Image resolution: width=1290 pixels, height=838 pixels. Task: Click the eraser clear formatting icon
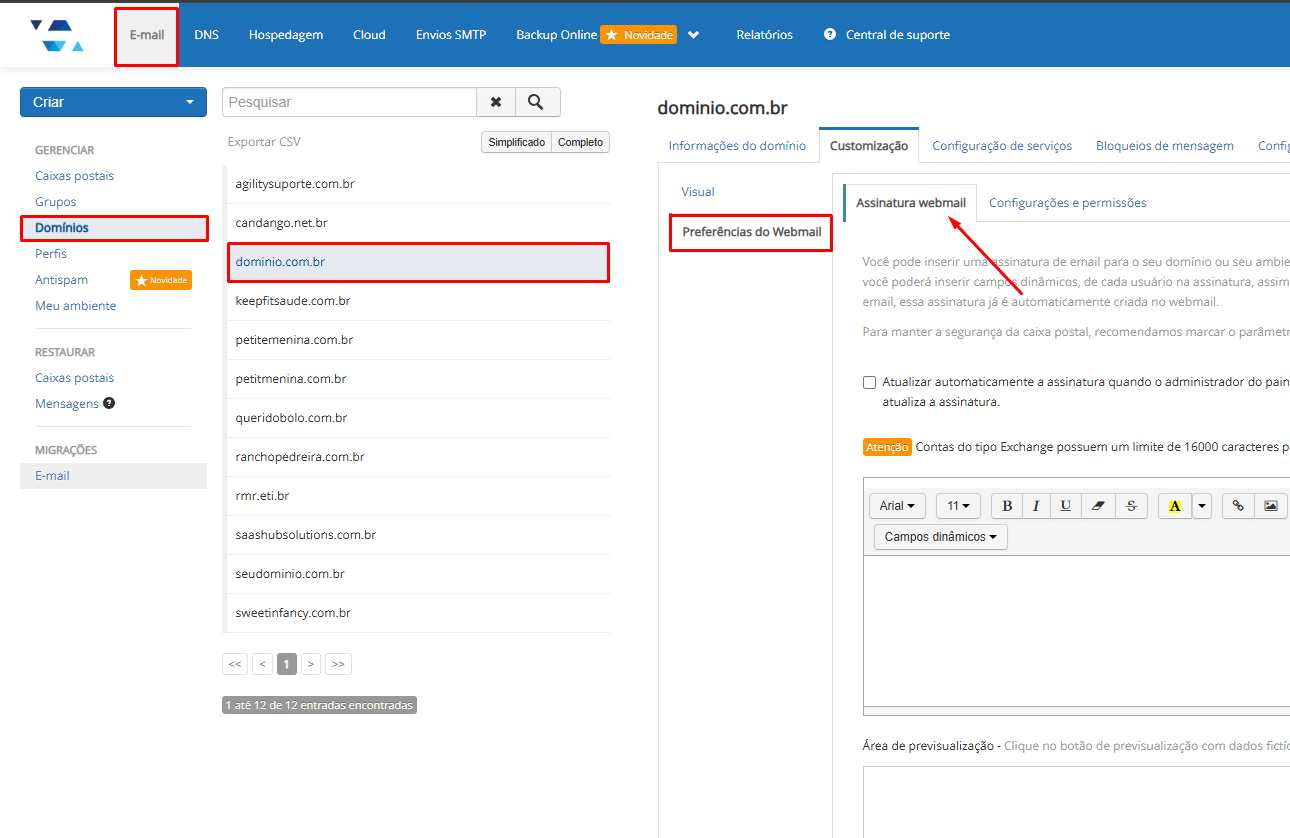click(x=1098, y=506)
